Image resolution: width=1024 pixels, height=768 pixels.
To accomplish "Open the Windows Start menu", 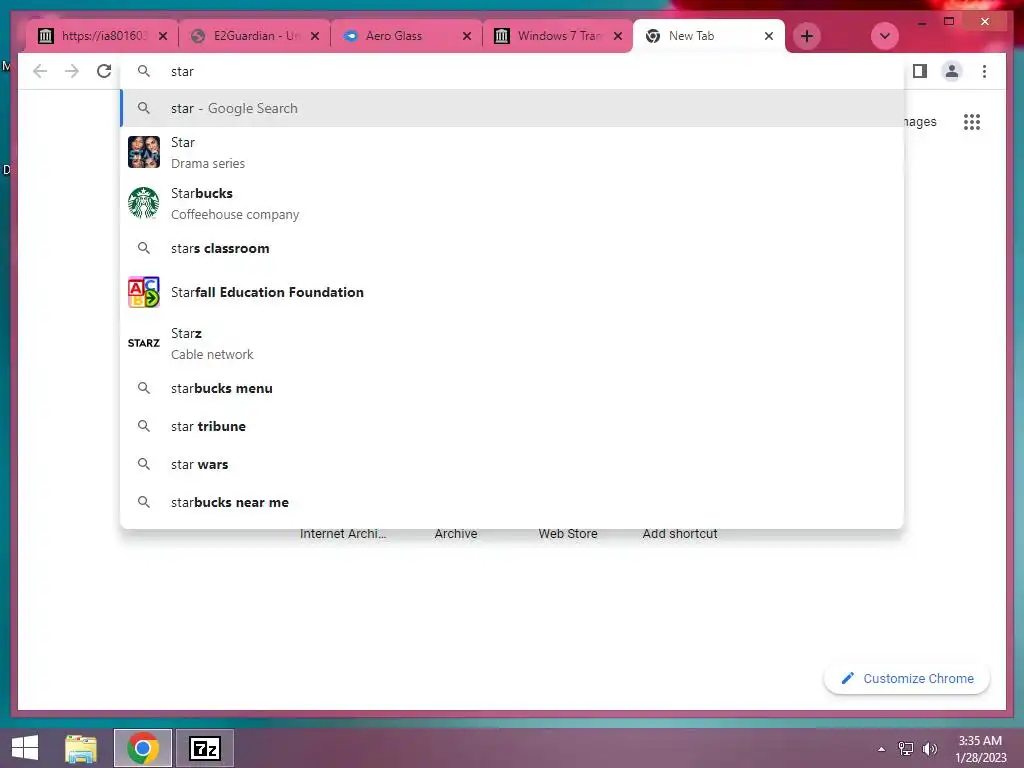I will [25, 748].
